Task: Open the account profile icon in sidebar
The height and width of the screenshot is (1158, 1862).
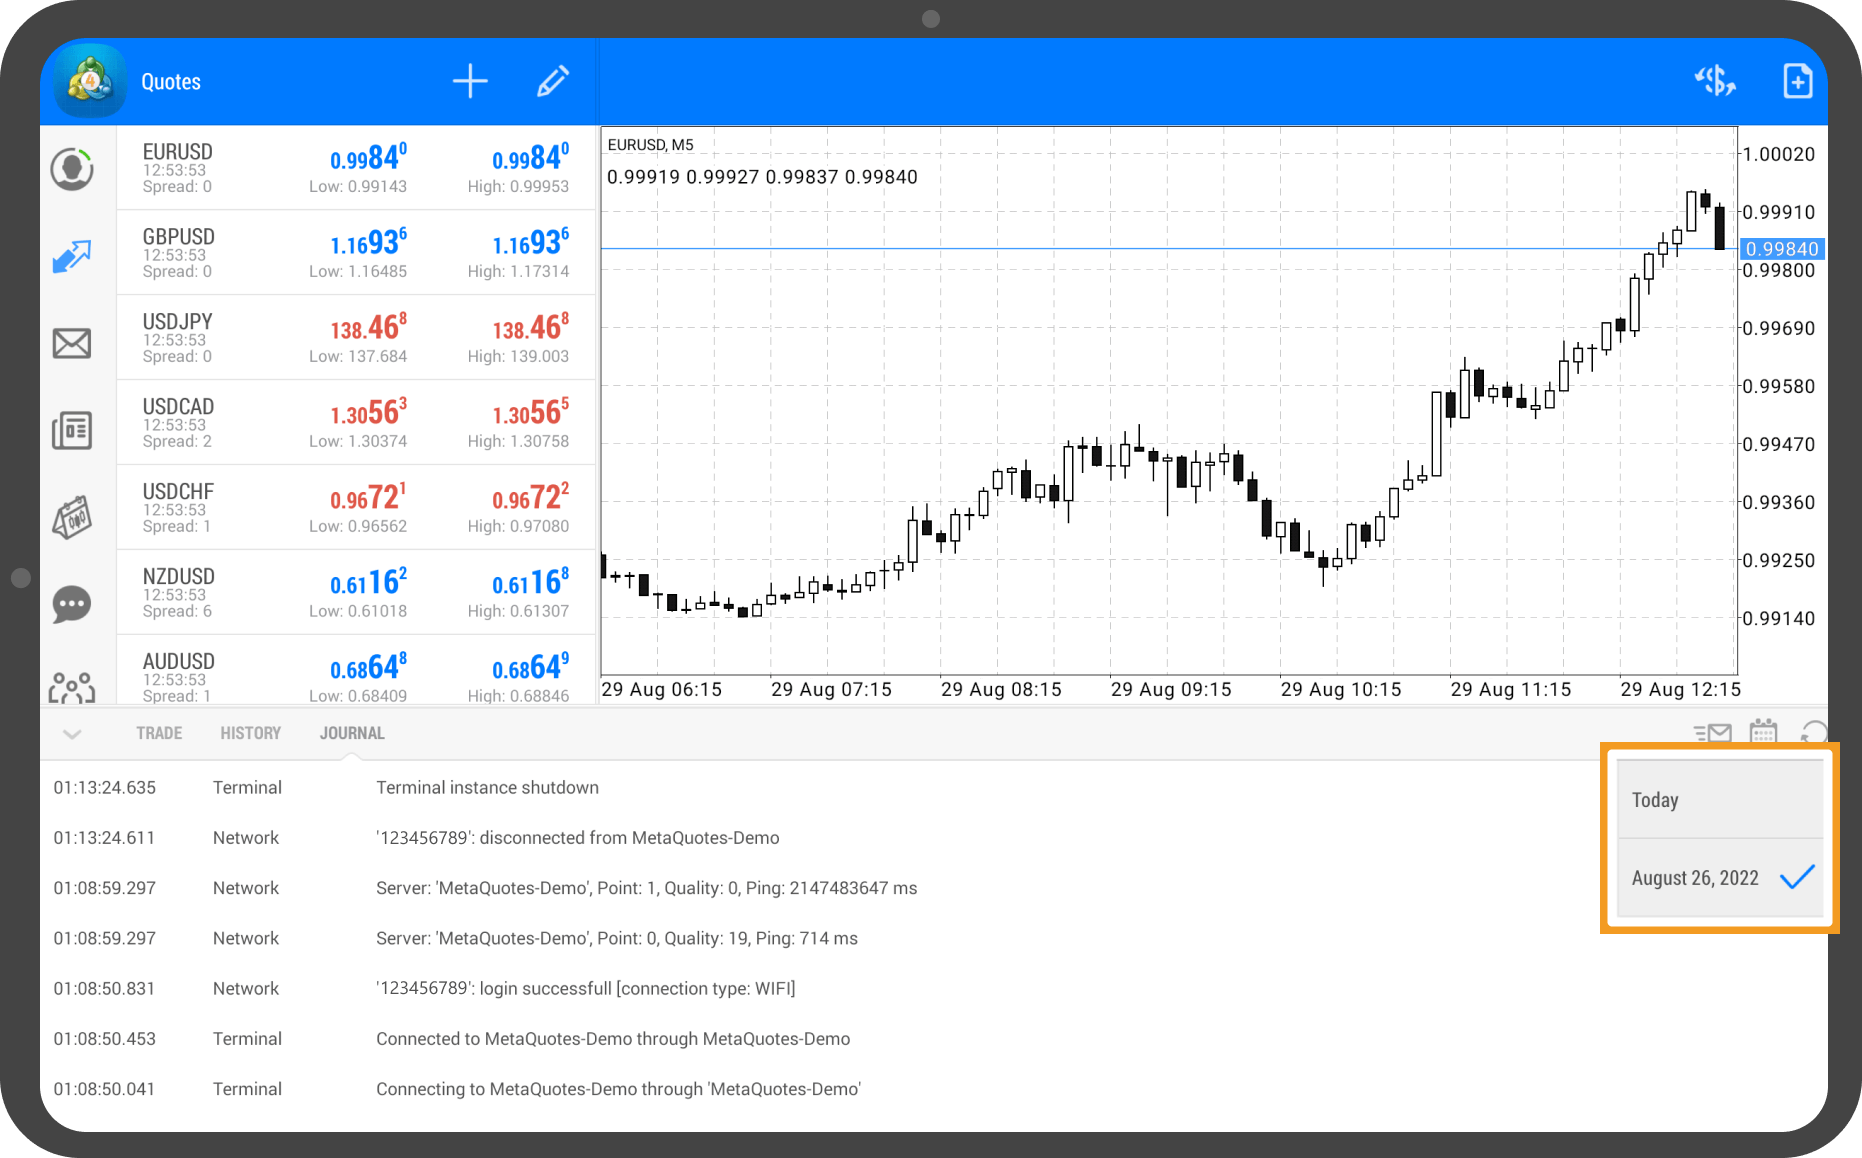Action: [72, 169]
